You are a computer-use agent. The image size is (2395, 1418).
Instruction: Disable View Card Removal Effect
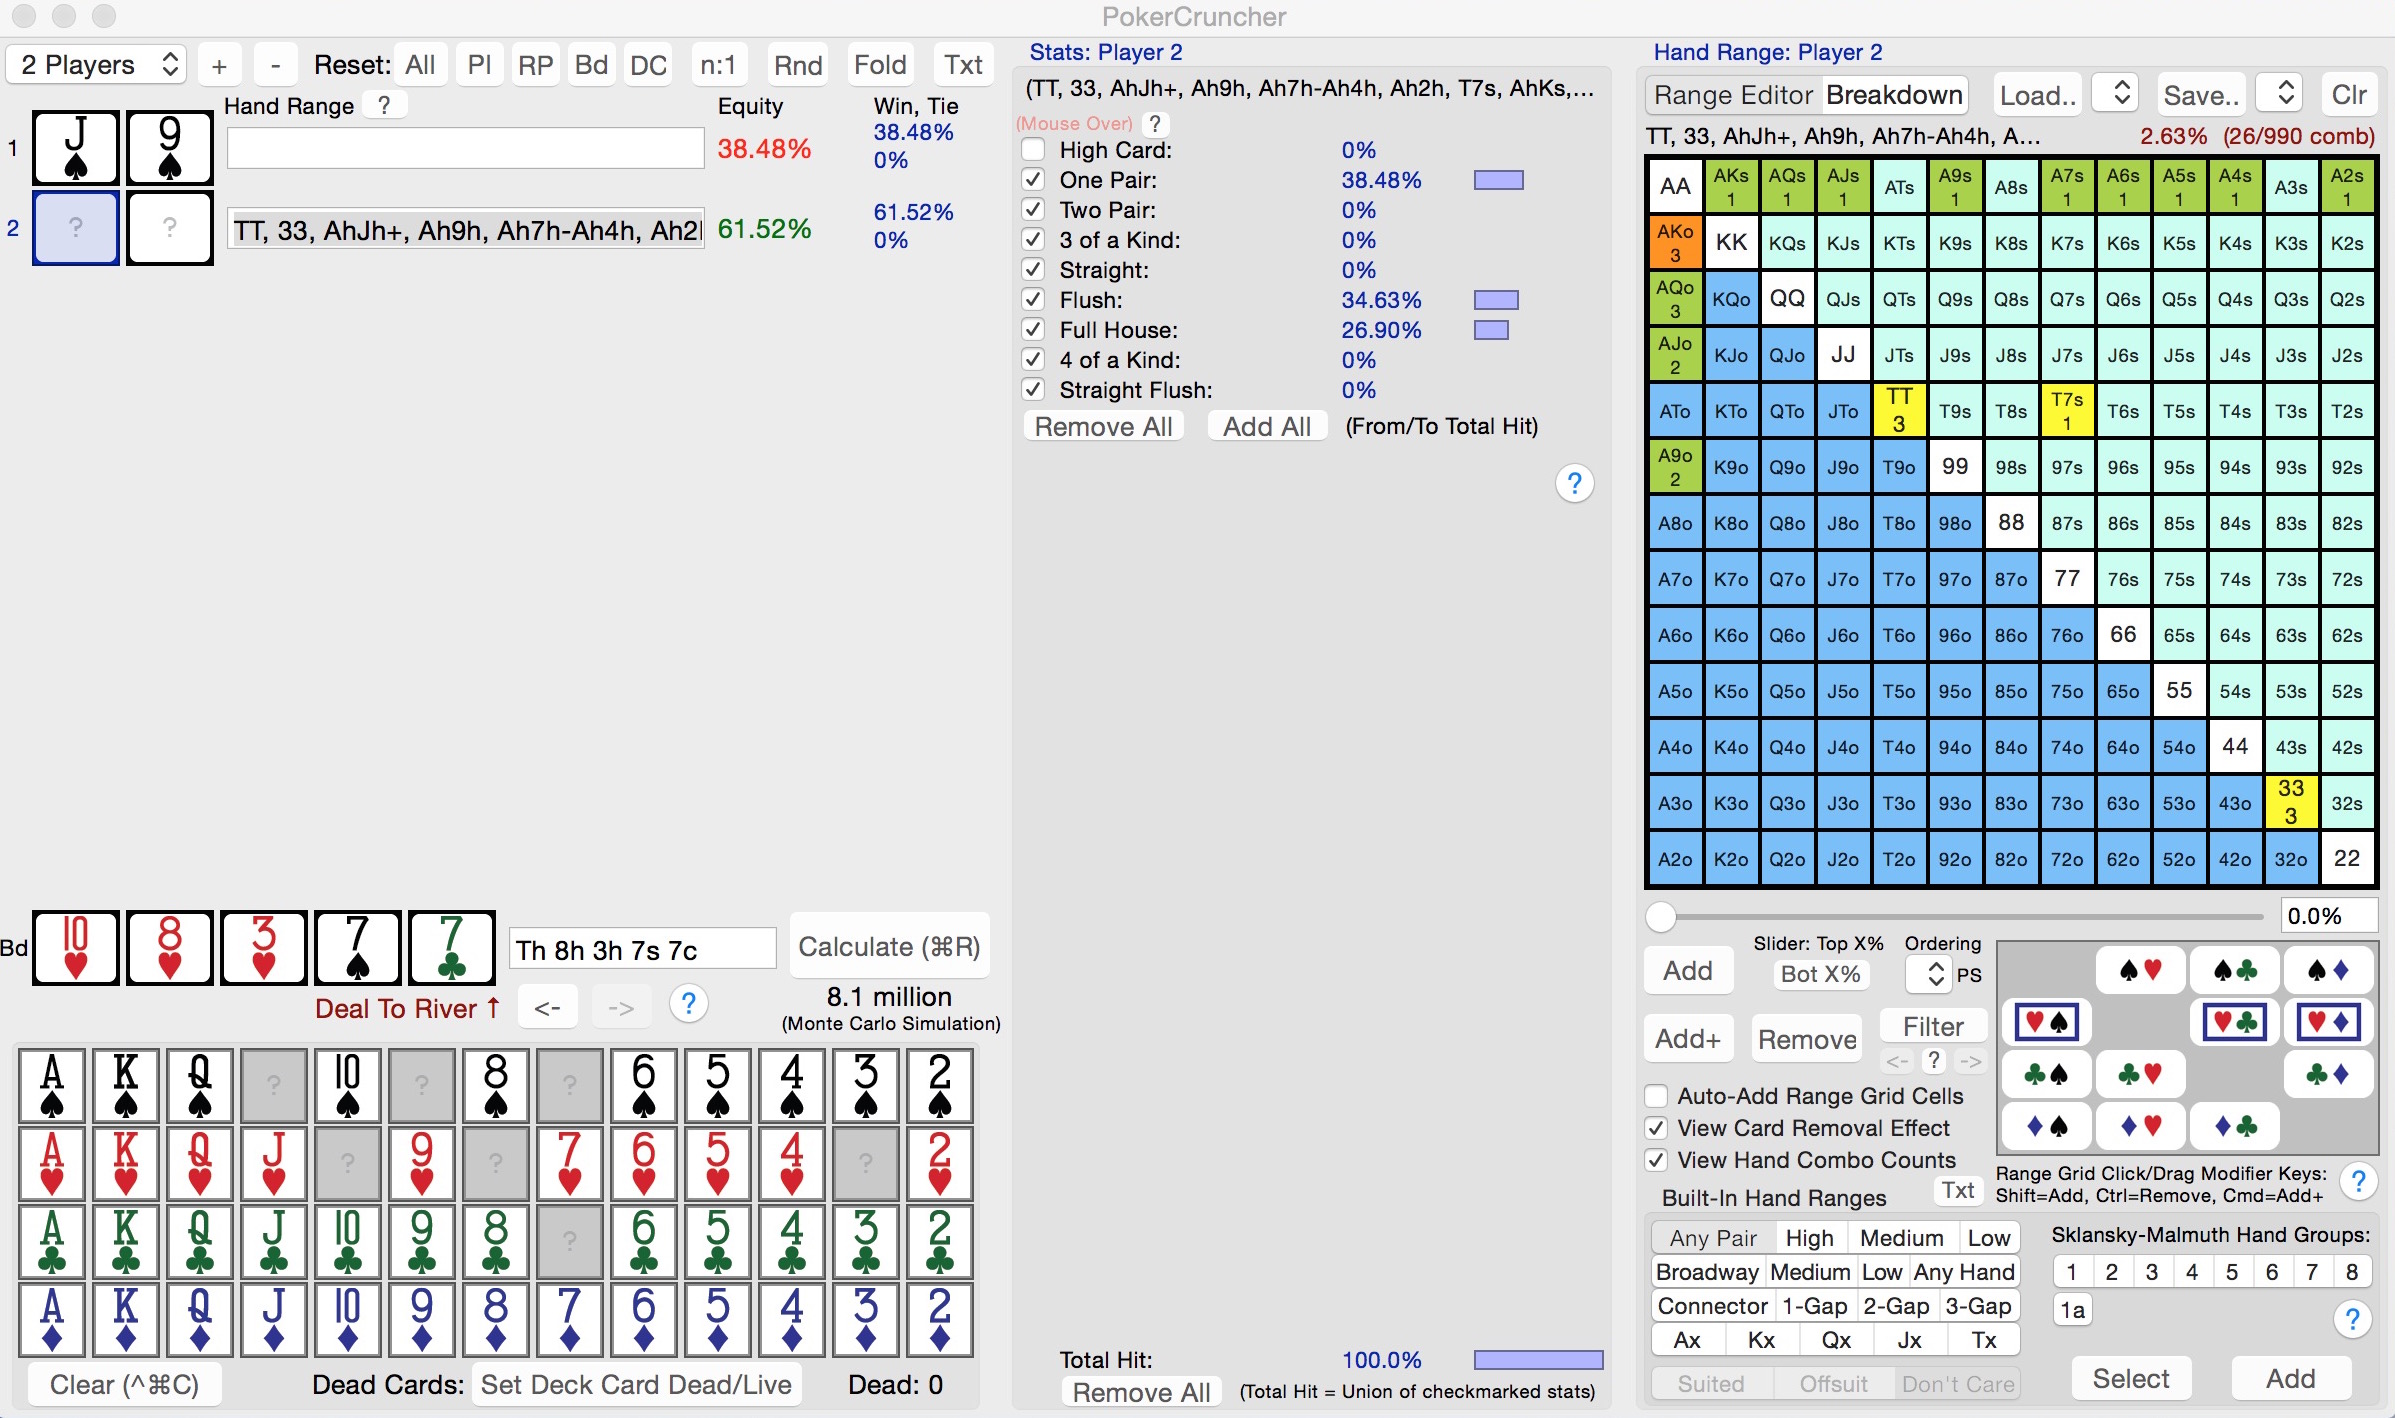coord(1656,1128)
